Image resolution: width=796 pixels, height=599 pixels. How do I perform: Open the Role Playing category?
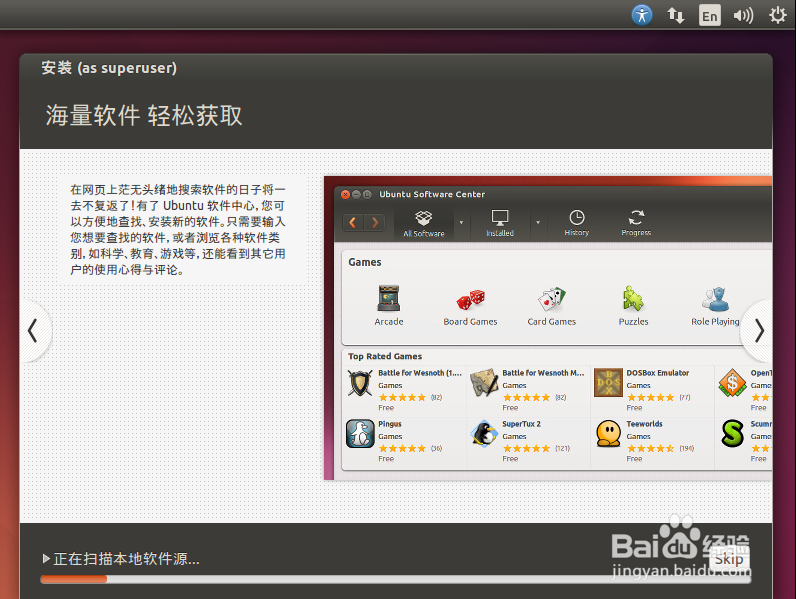tap(715, 306)
